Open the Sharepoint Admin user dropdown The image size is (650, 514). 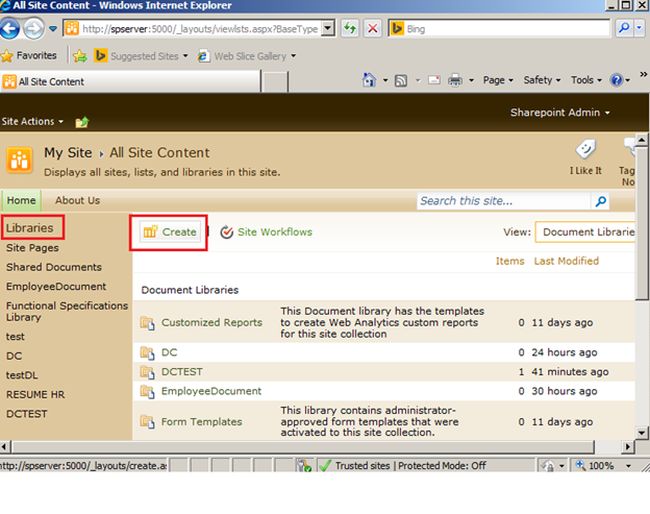560,112
